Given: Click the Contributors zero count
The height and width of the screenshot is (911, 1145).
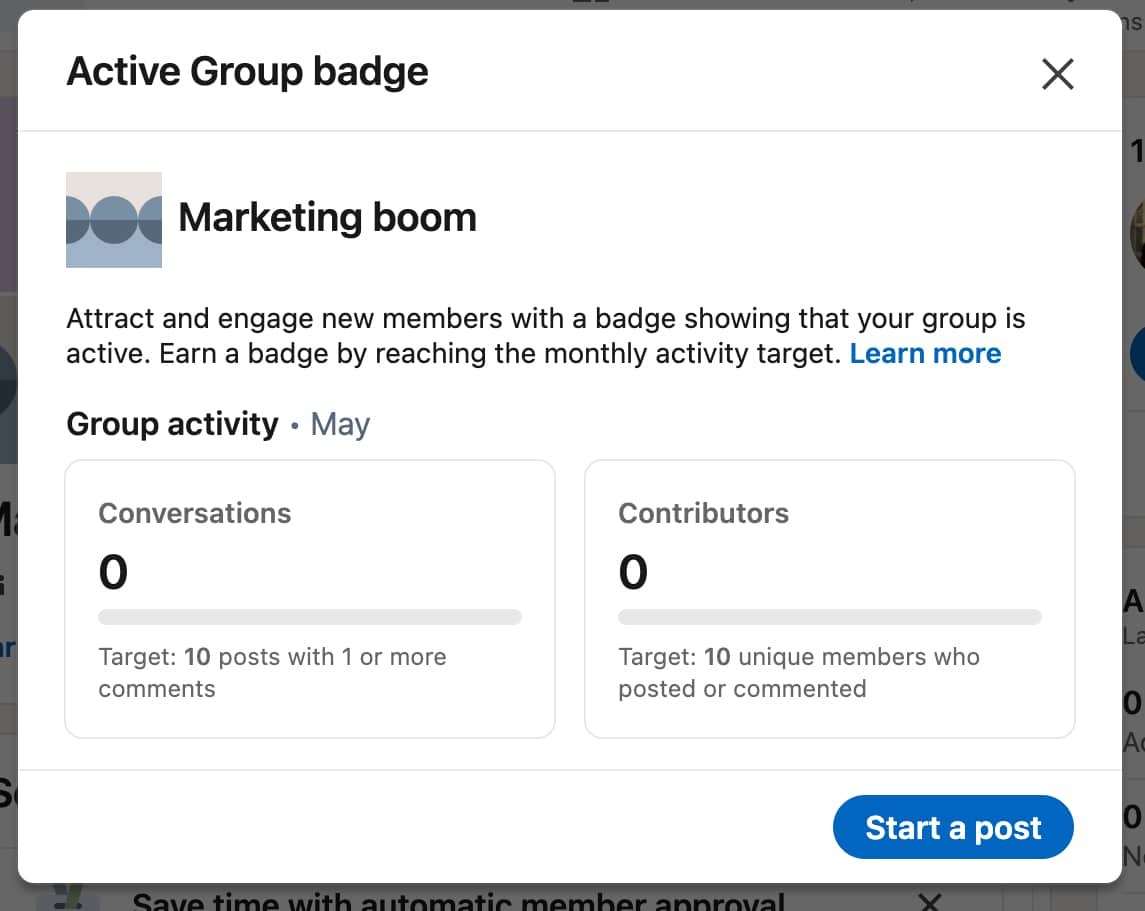Looking at the screenshot, I should pos(632,570).
